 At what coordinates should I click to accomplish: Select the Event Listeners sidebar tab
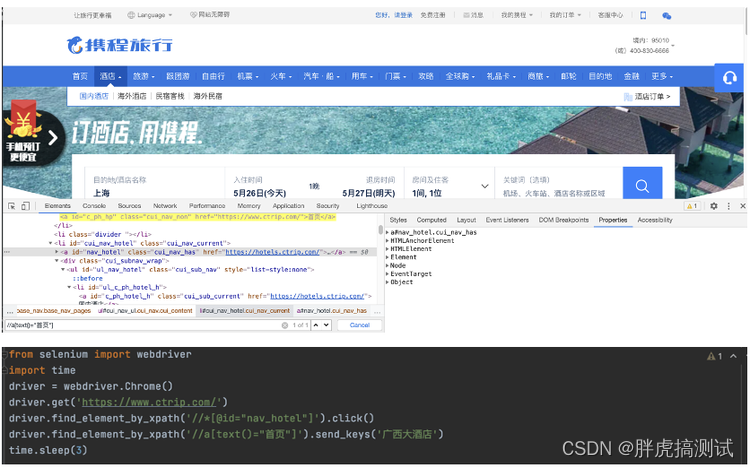(x=507, y=220)
